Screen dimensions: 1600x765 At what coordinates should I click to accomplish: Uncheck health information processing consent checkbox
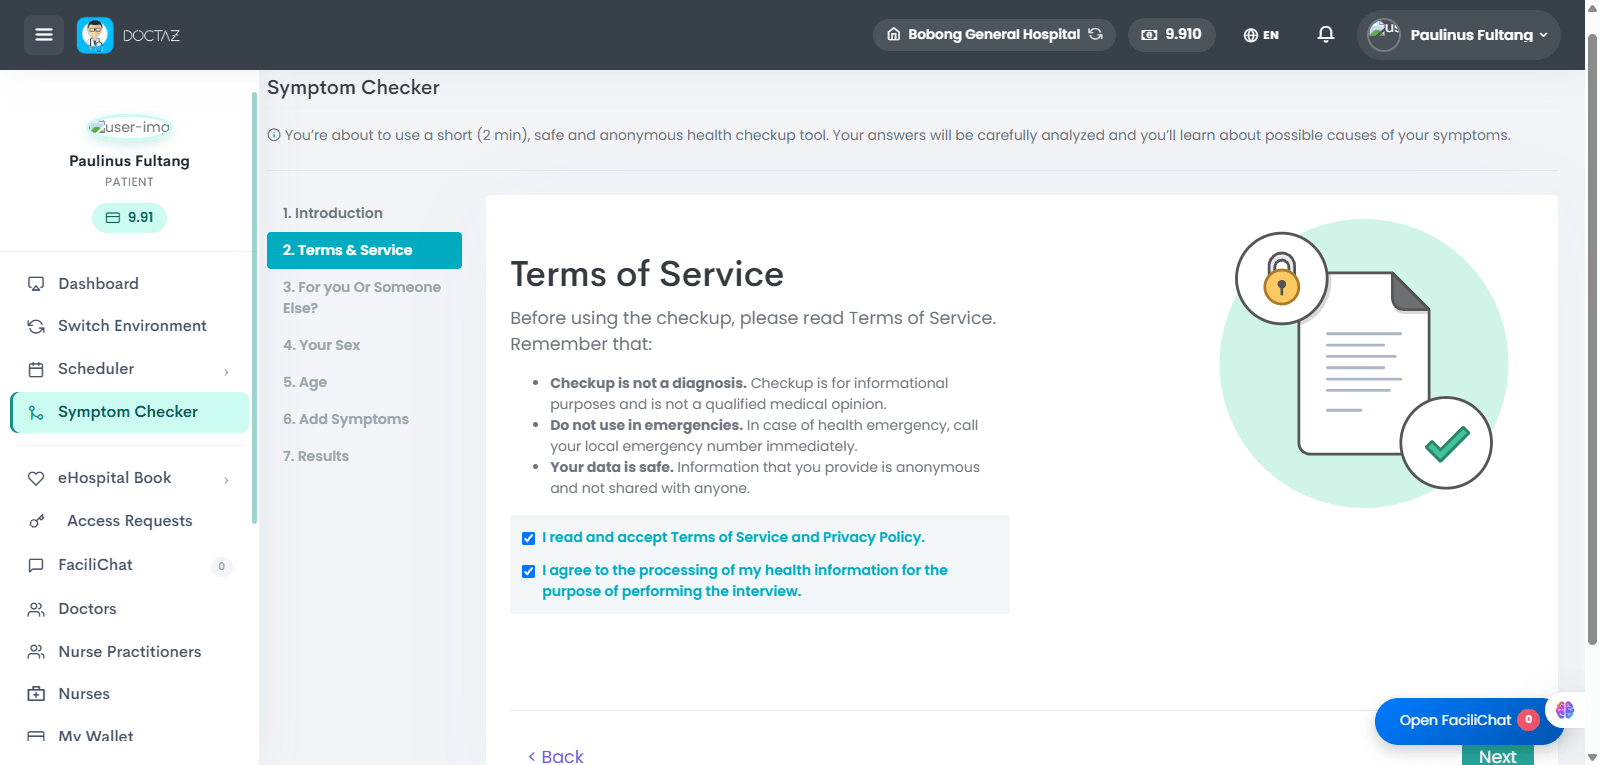pos(528,571)
